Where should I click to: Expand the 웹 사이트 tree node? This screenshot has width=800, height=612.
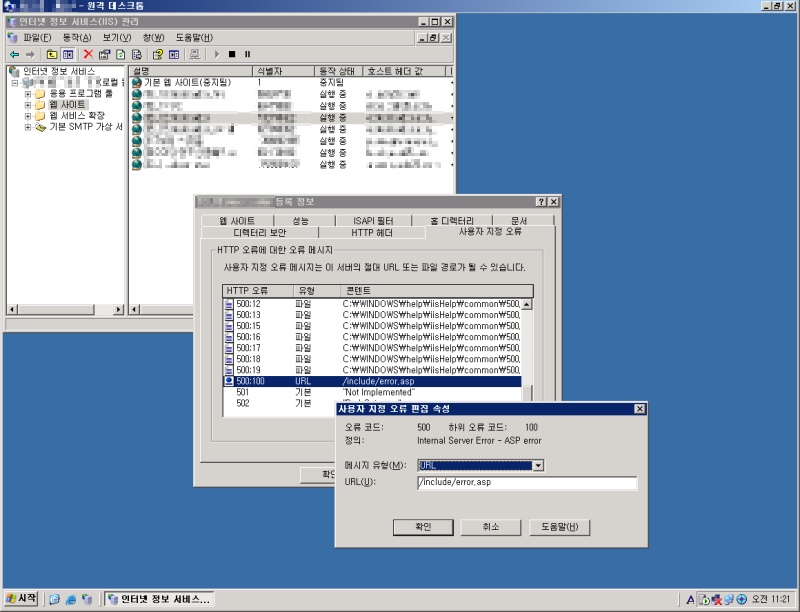click(x=28, y=105)
